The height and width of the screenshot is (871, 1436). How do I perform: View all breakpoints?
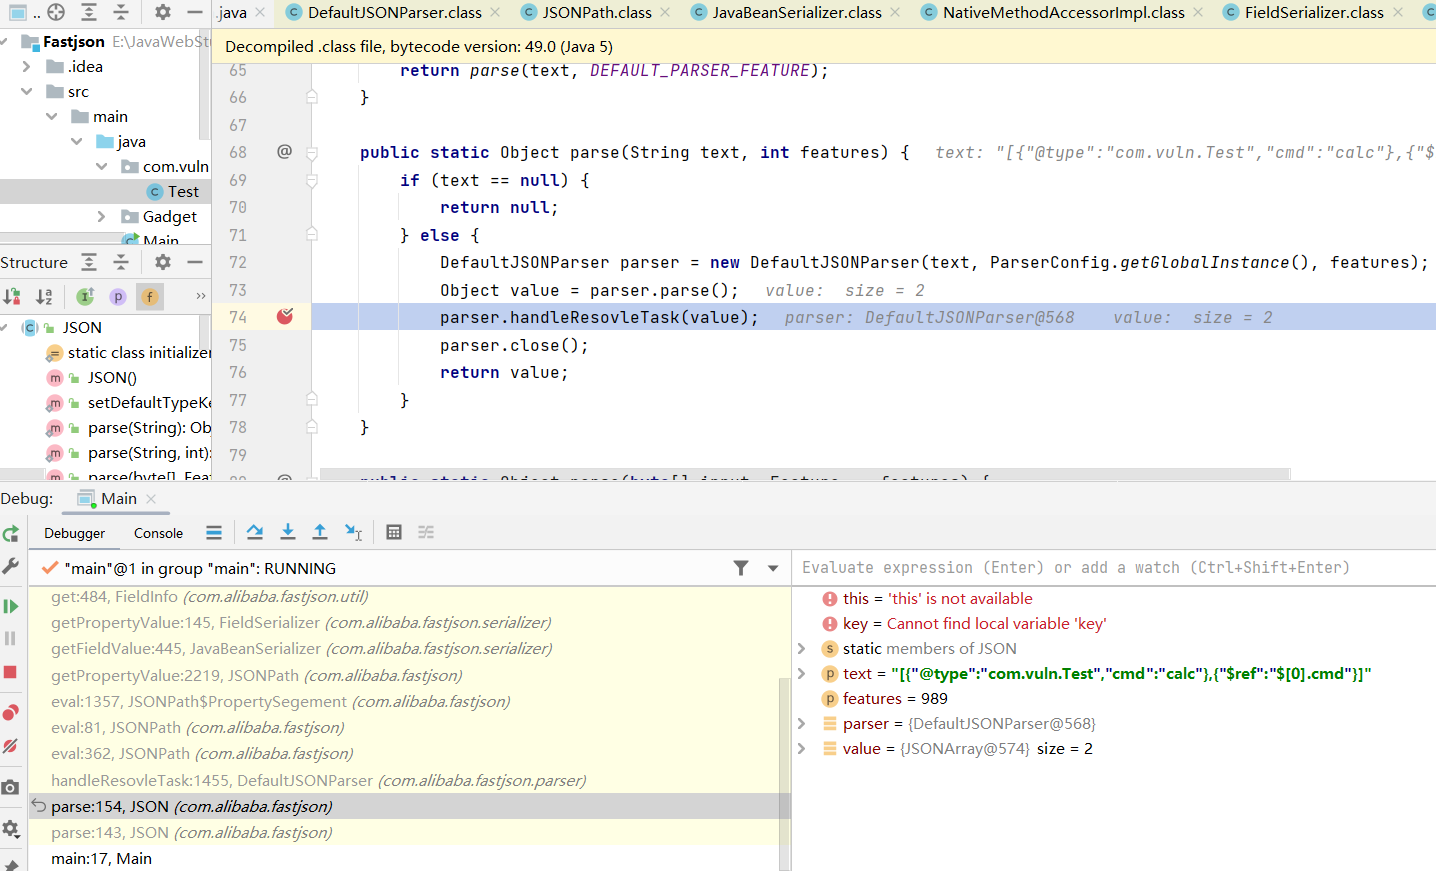(x=11, y=712)
